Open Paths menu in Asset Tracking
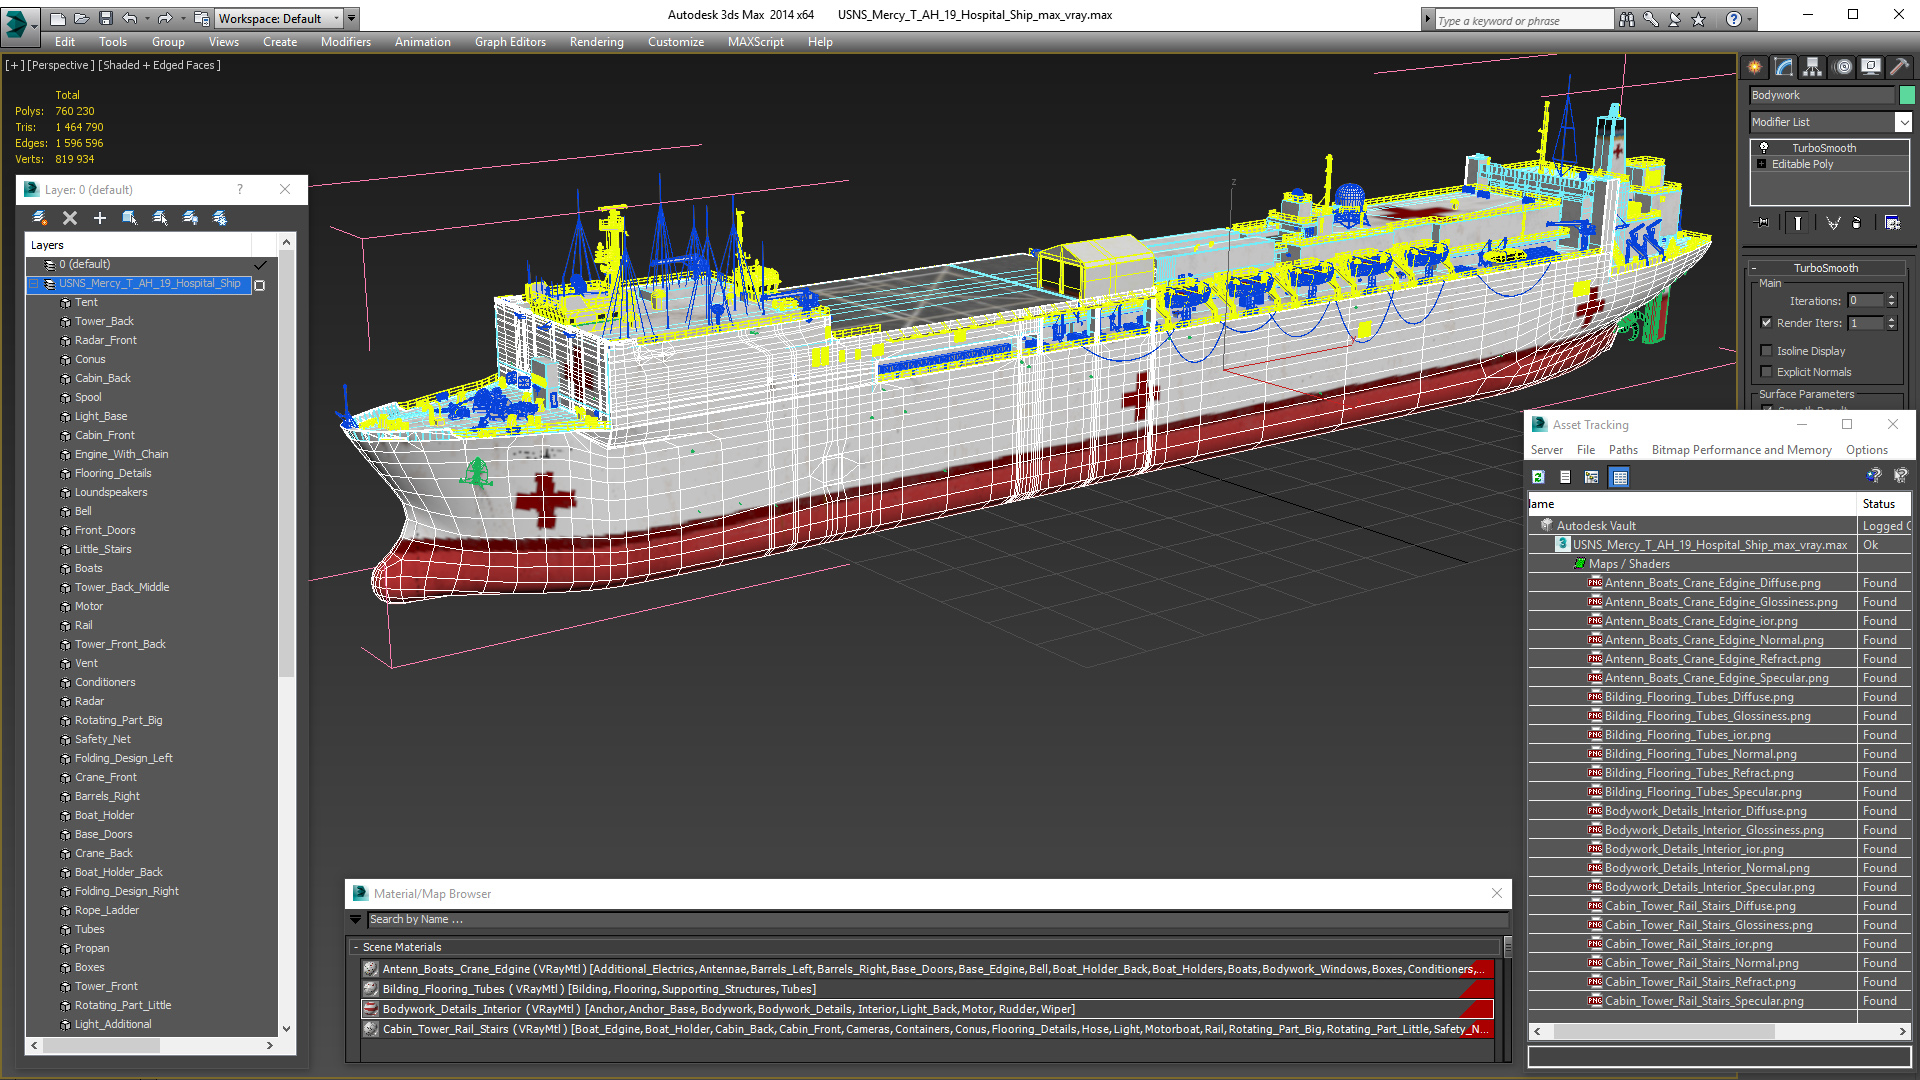 click(1623, 450)
